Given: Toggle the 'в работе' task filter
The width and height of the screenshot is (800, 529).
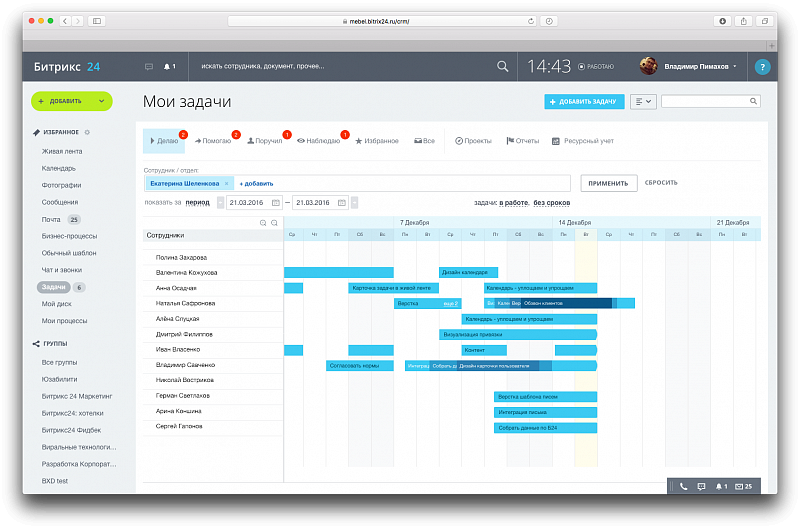Looking at the screenshot, I should point(513,203).
